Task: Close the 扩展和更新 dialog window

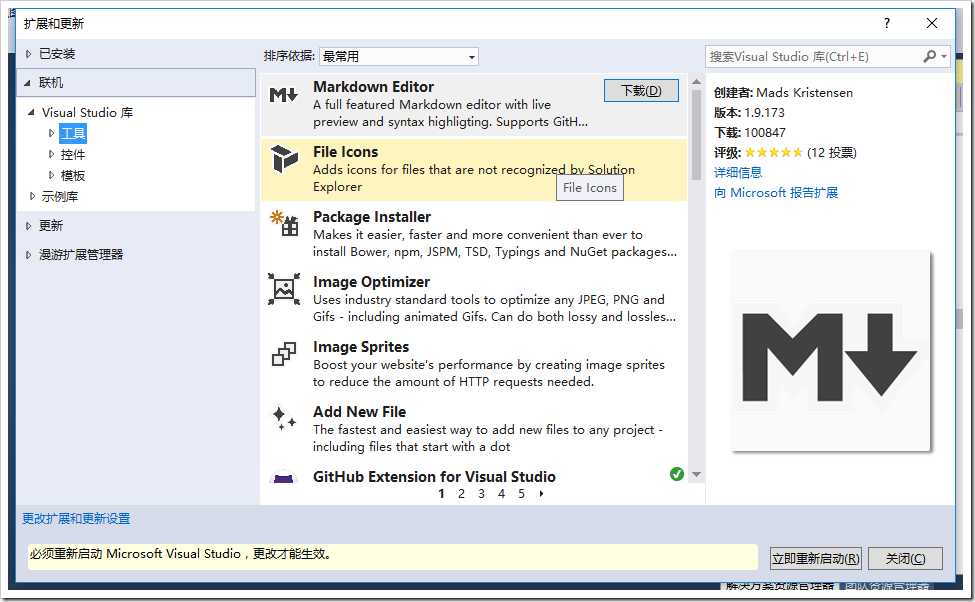Action: (931, 23)
